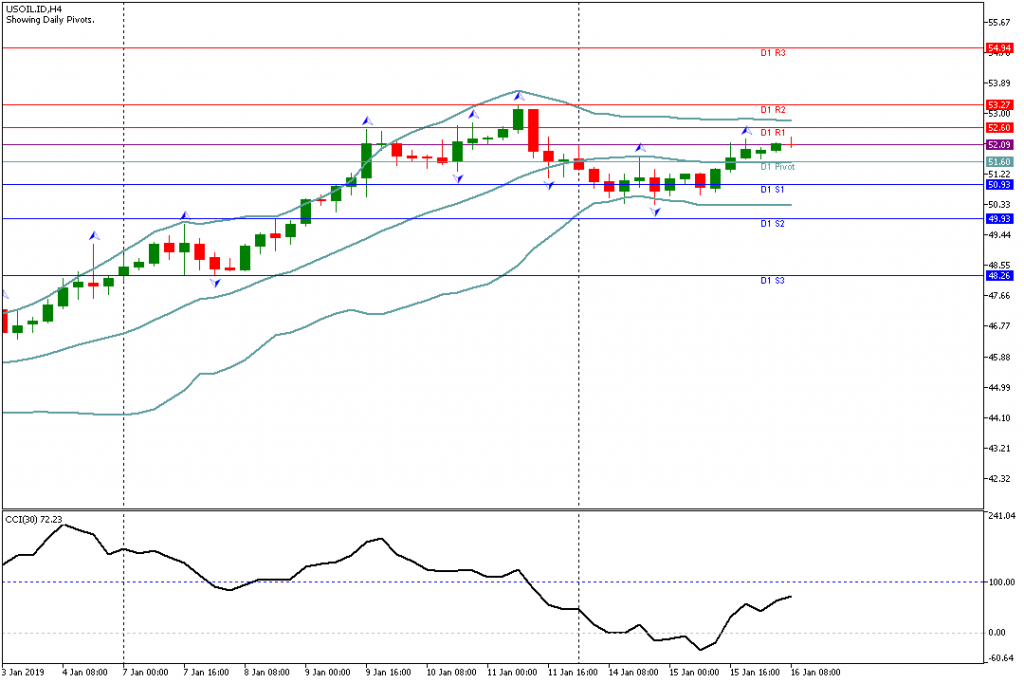Click the 54.94 red price tag

[x=997, y=47]
